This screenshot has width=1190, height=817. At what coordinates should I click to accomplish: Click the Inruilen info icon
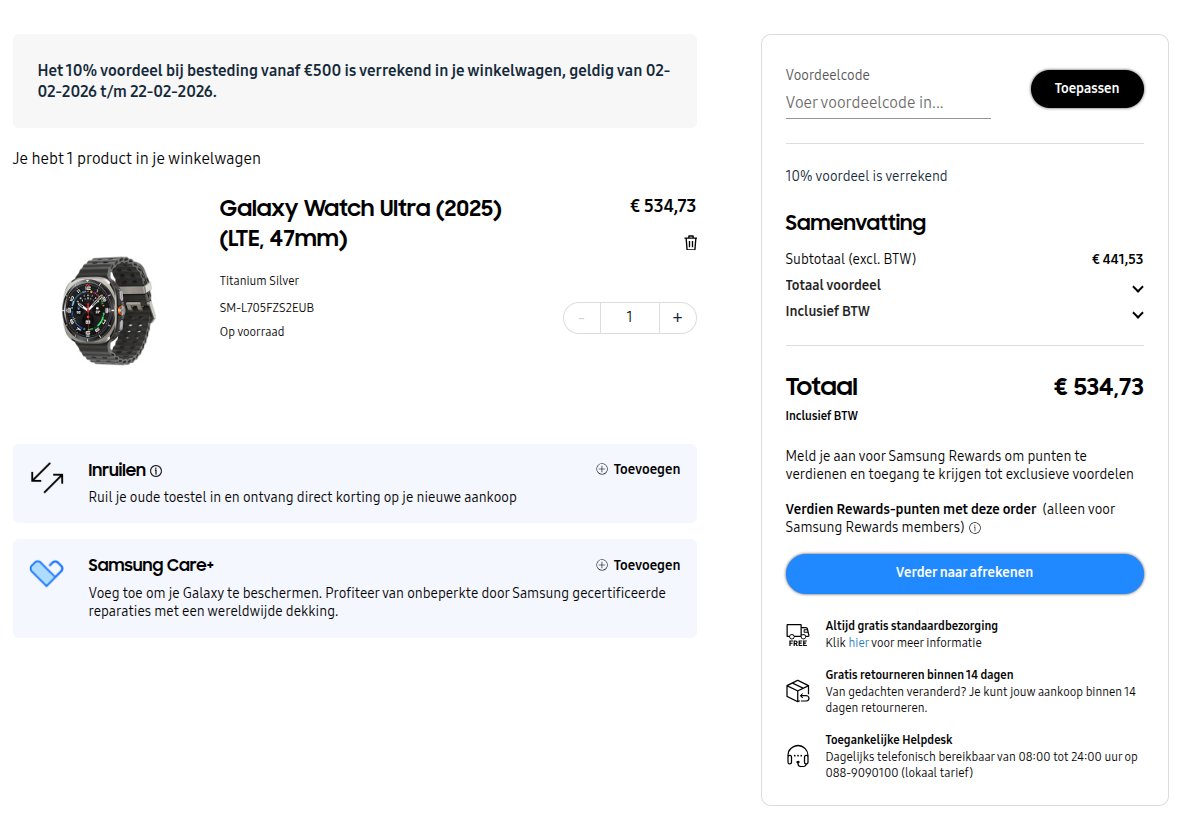pos(156,471)
